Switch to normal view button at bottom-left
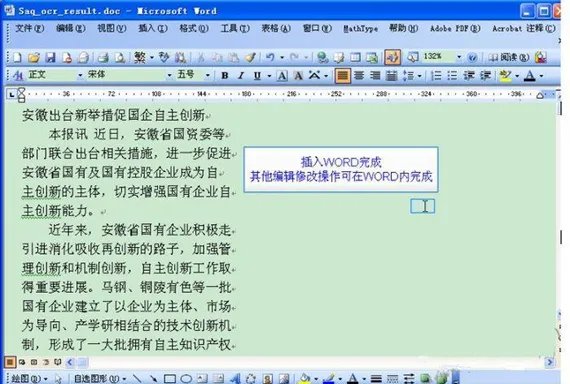 click(x=10, y=362)
